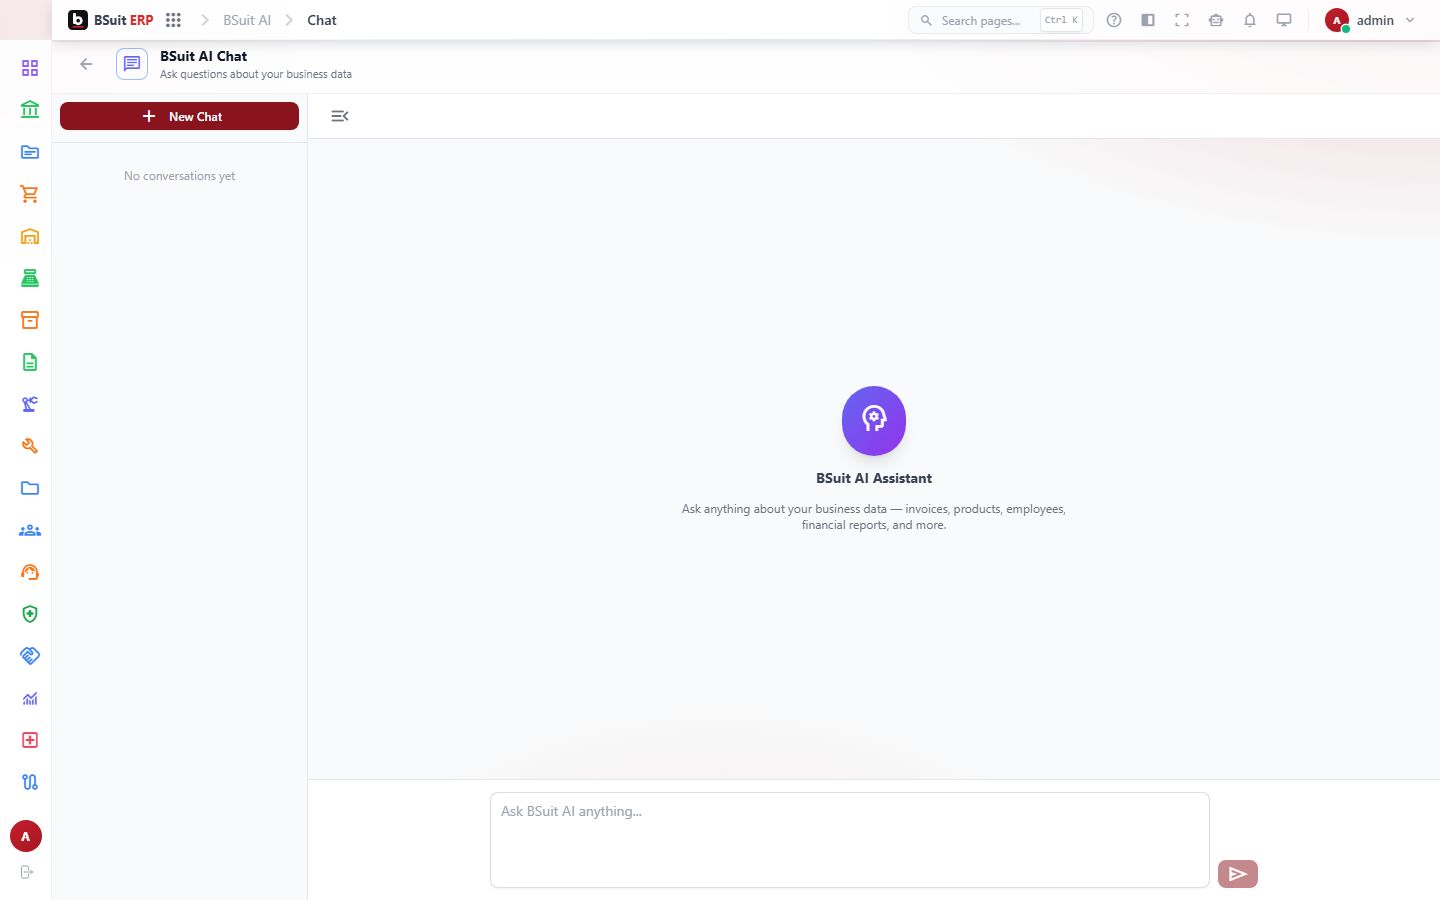
Task: Click the BSuit AI breadcrumb
Action: pos(247,20)
